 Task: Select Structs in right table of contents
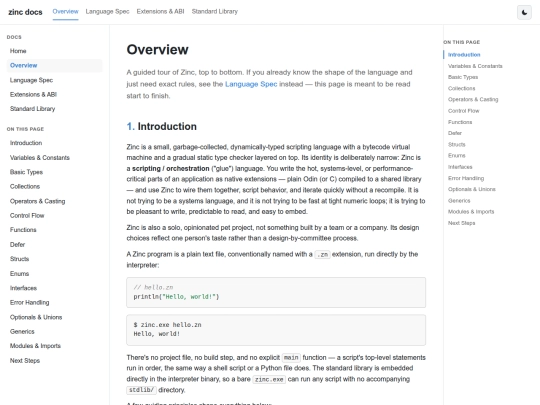(x=456, y=144)
